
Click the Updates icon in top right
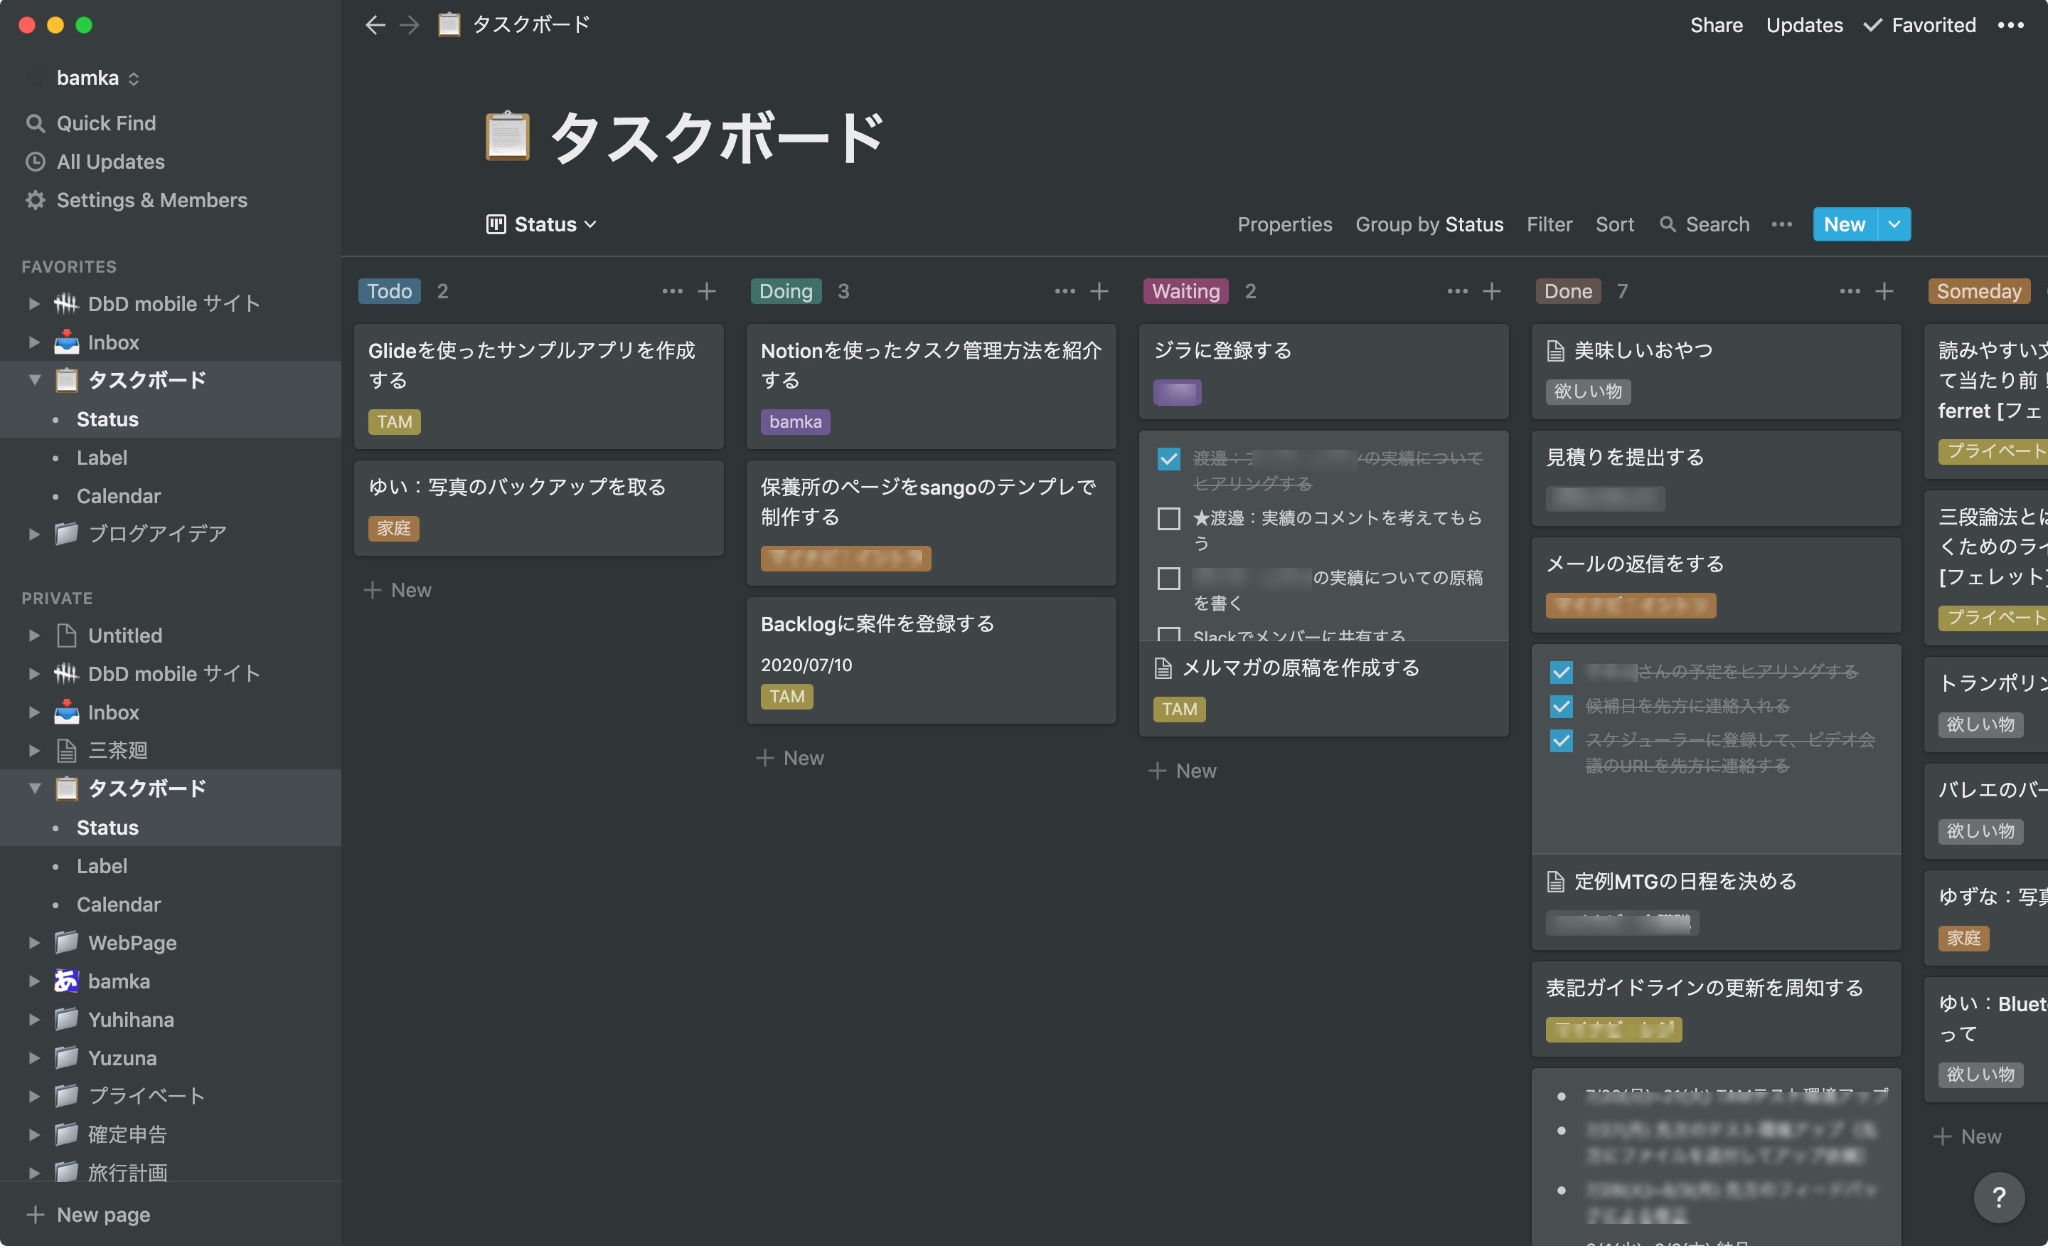1804,25
